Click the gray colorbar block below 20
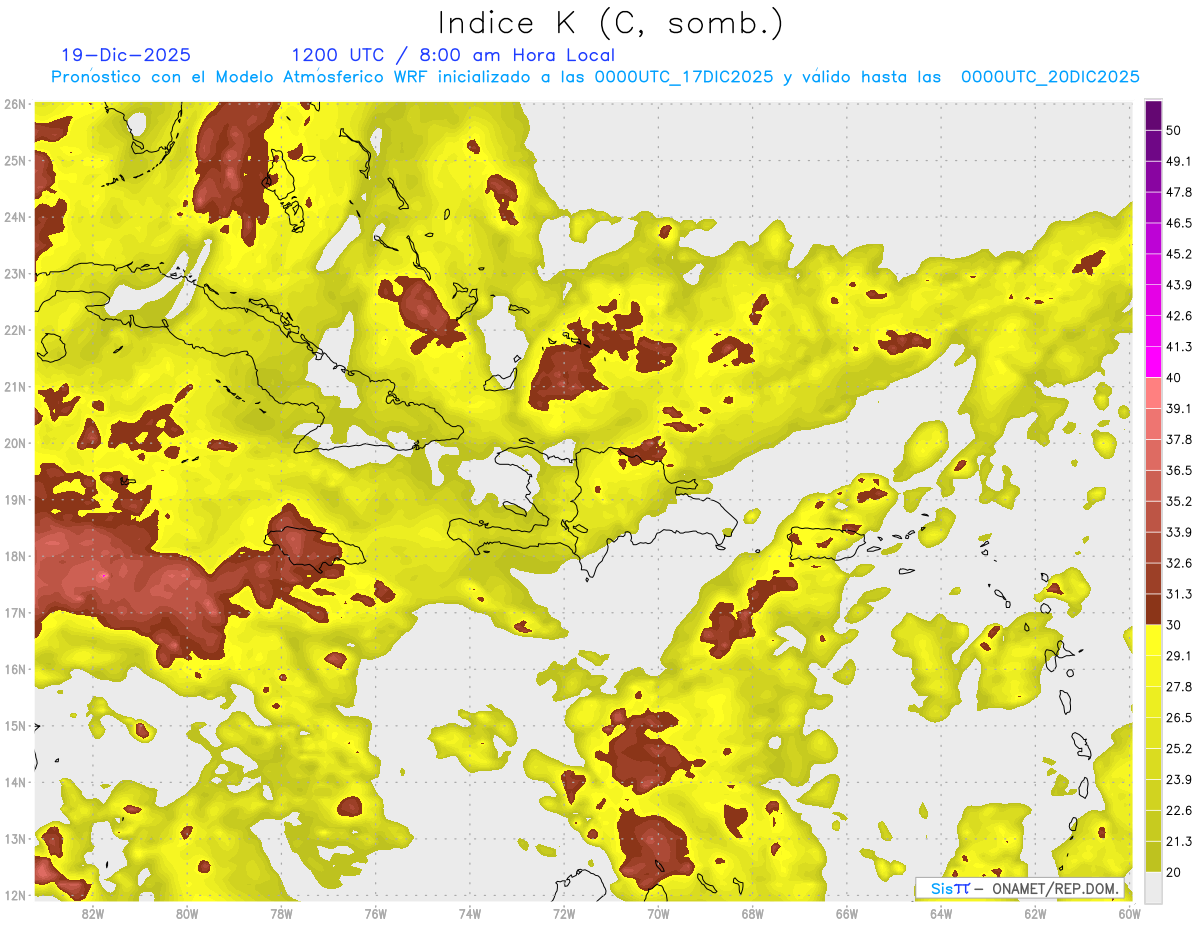 (1153, 888)
